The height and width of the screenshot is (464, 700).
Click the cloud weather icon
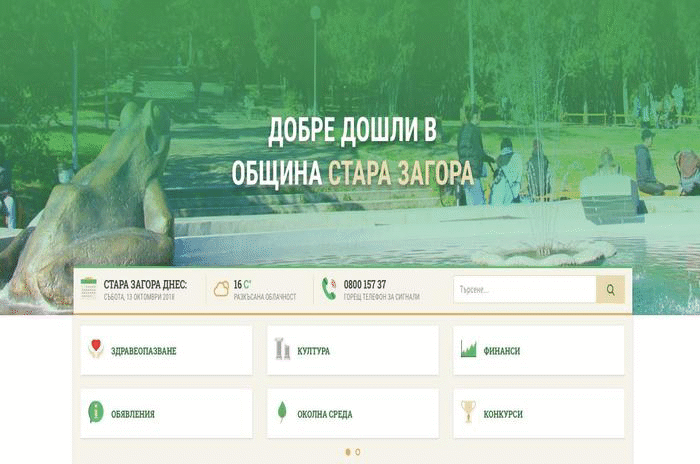[221, 289]
